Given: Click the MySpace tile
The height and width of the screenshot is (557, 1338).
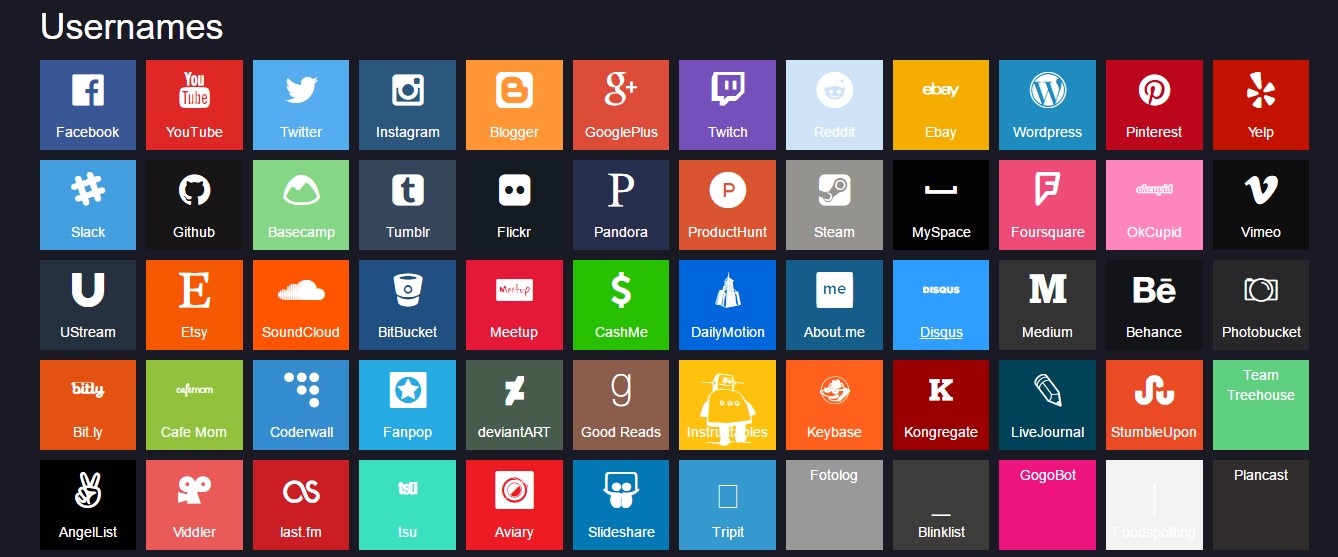Looking at the screenshot, I should 941,205.
